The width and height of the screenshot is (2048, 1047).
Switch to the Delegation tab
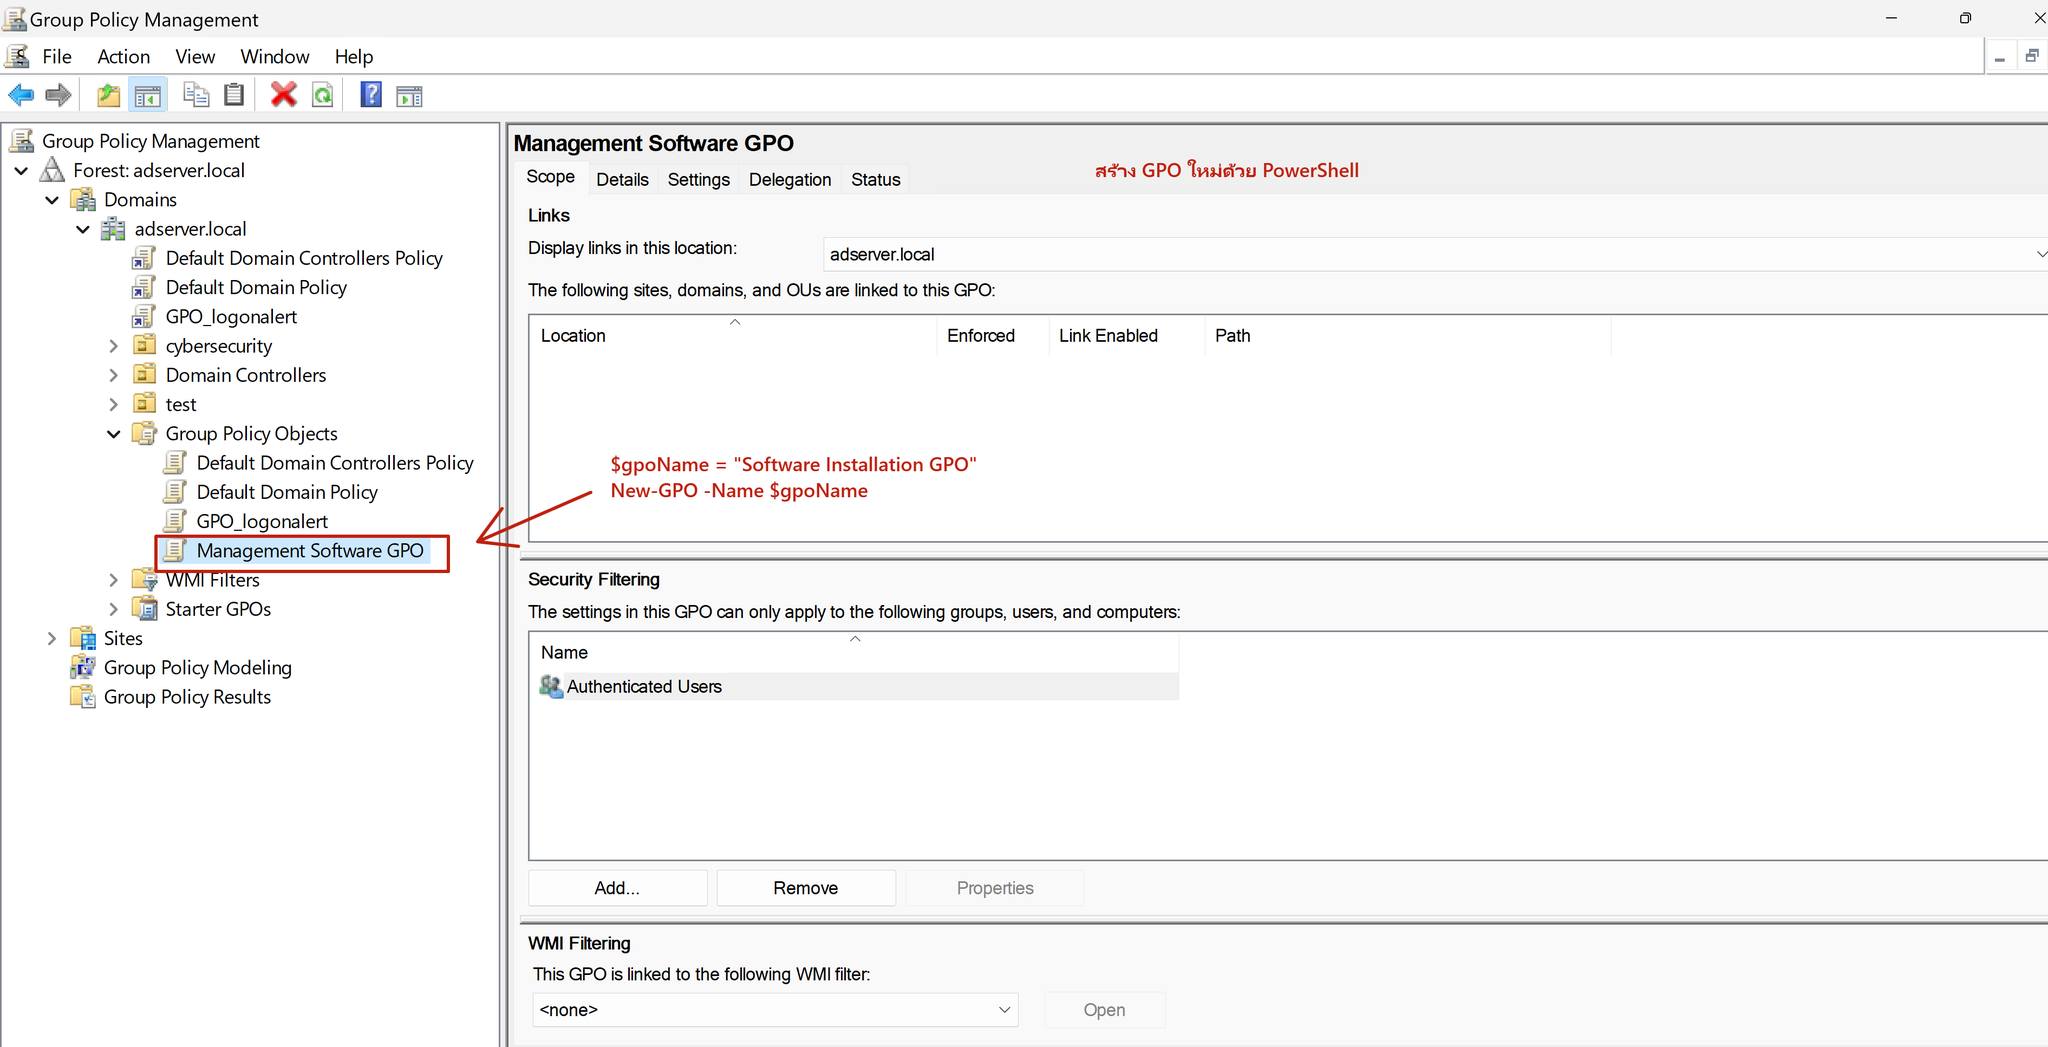(x=790, y=180)
